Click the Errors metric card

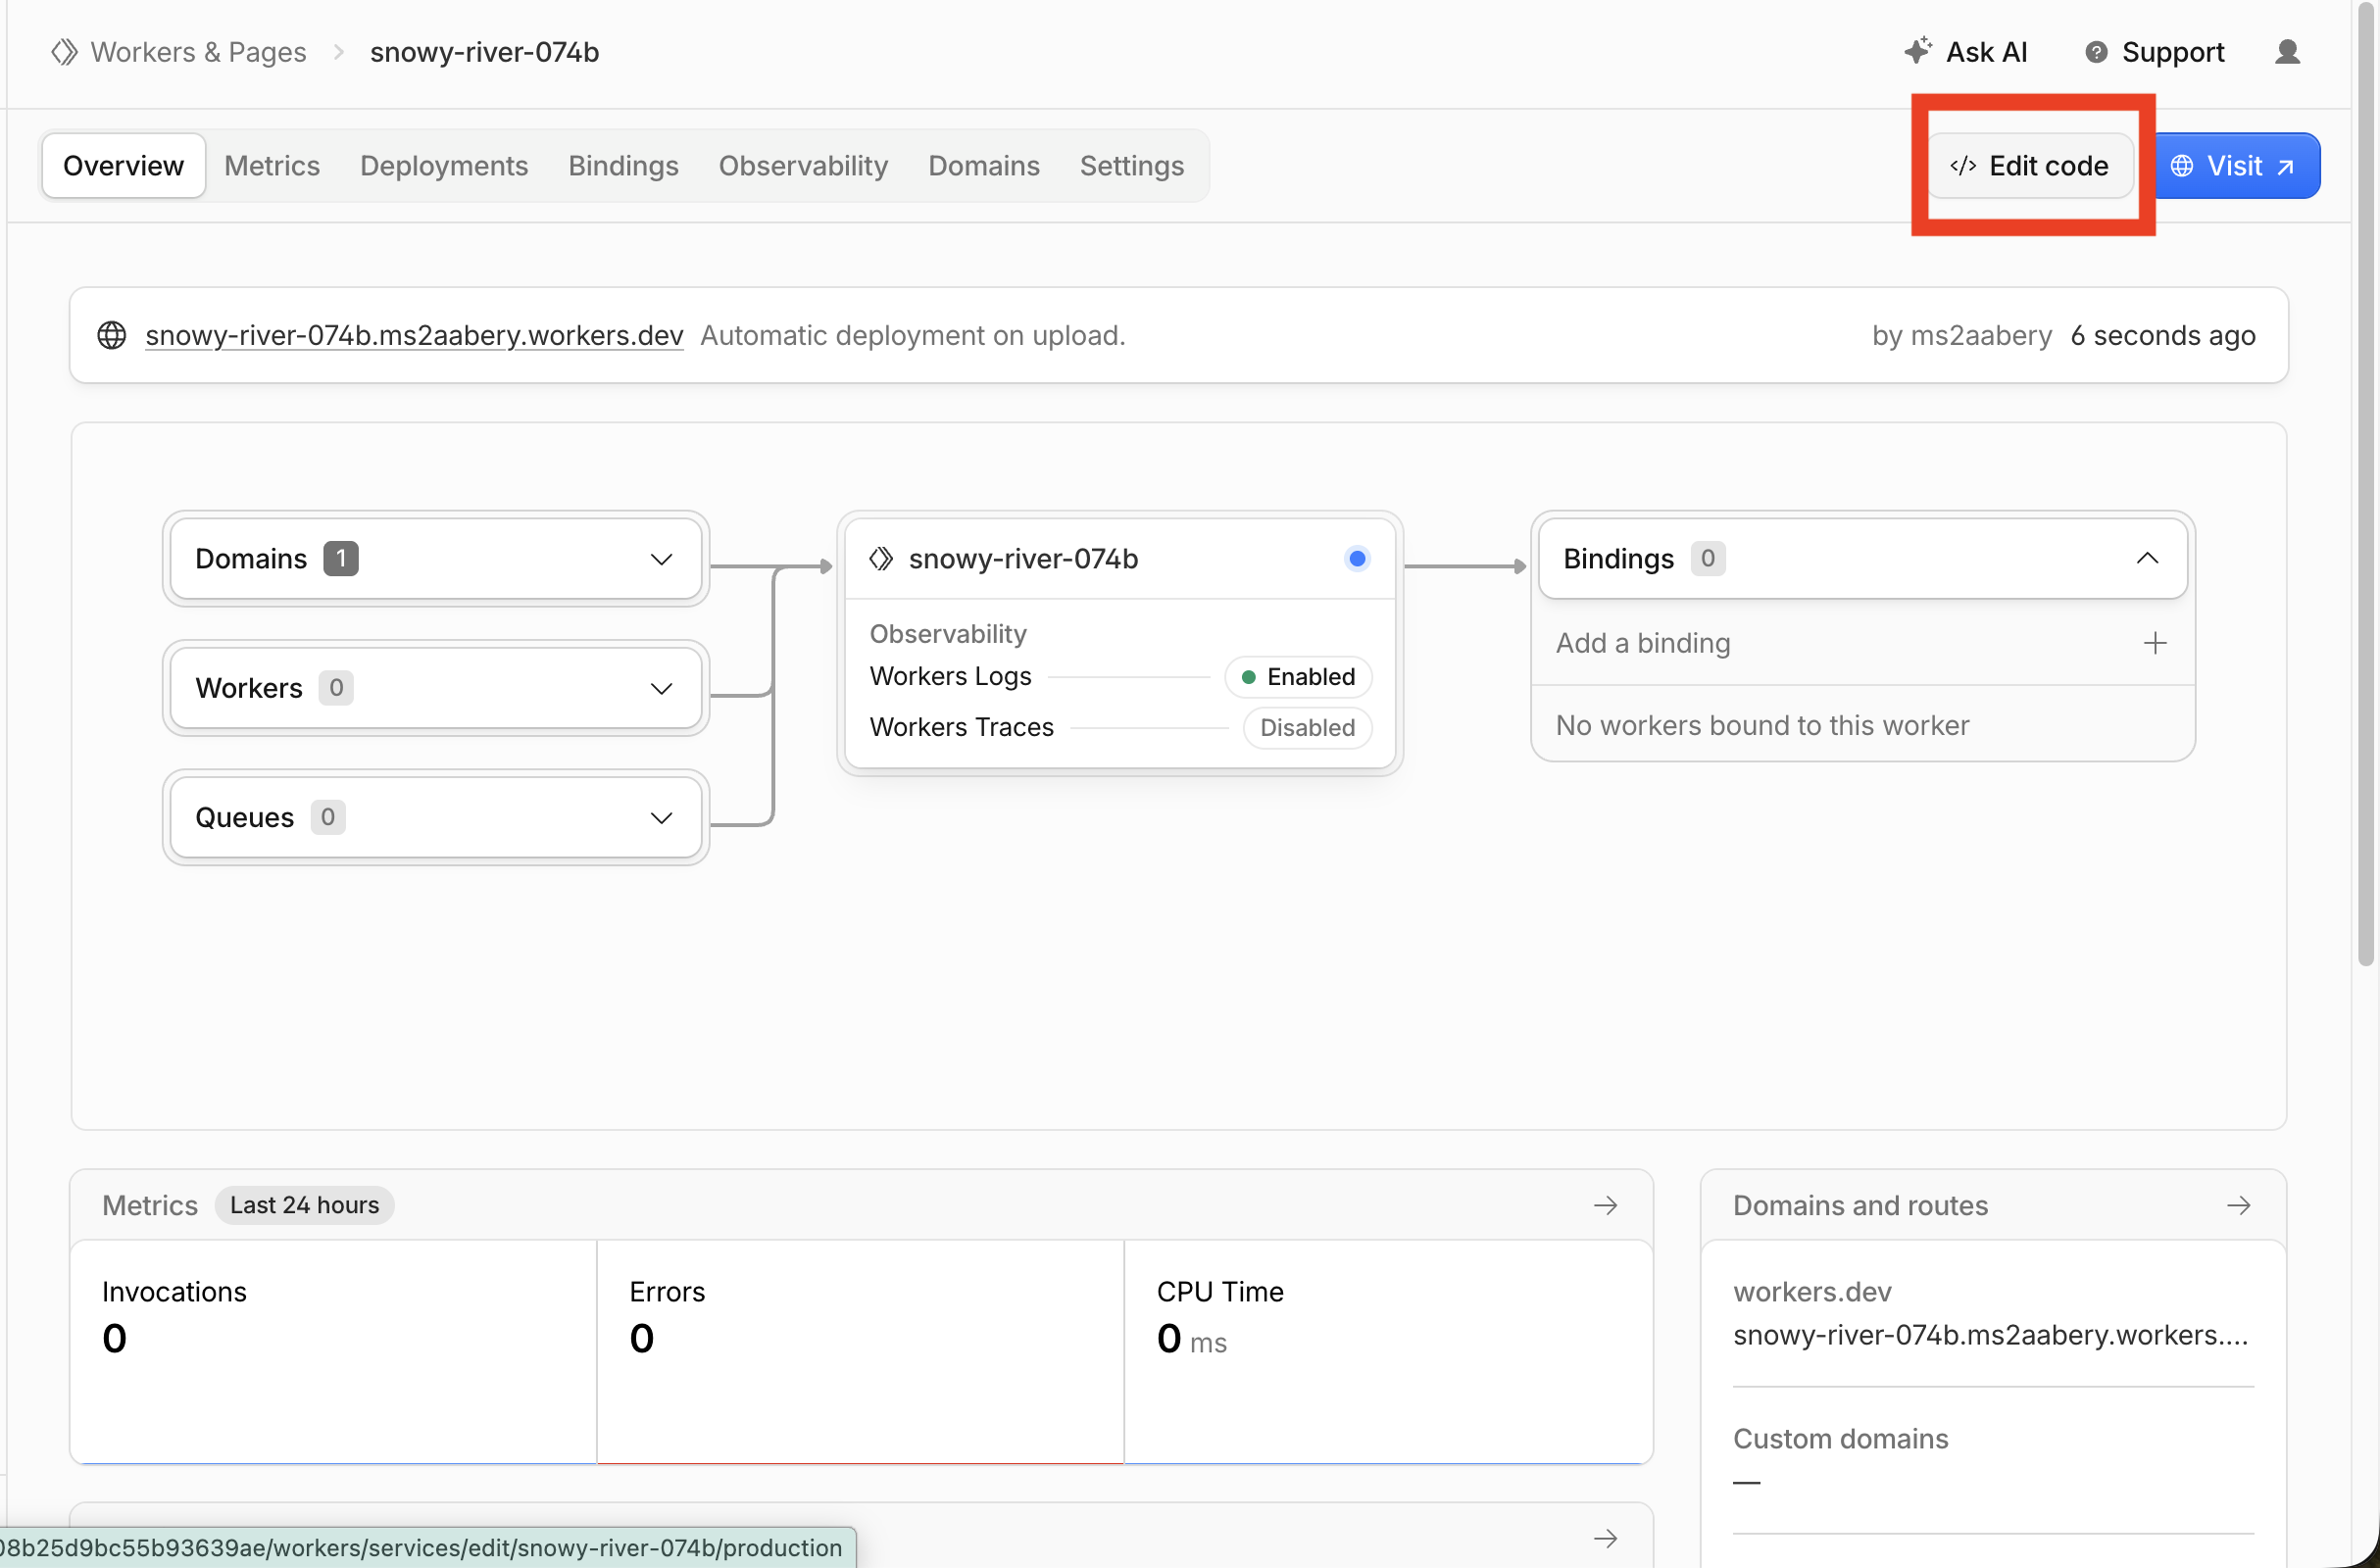[x=860, y=1352]
